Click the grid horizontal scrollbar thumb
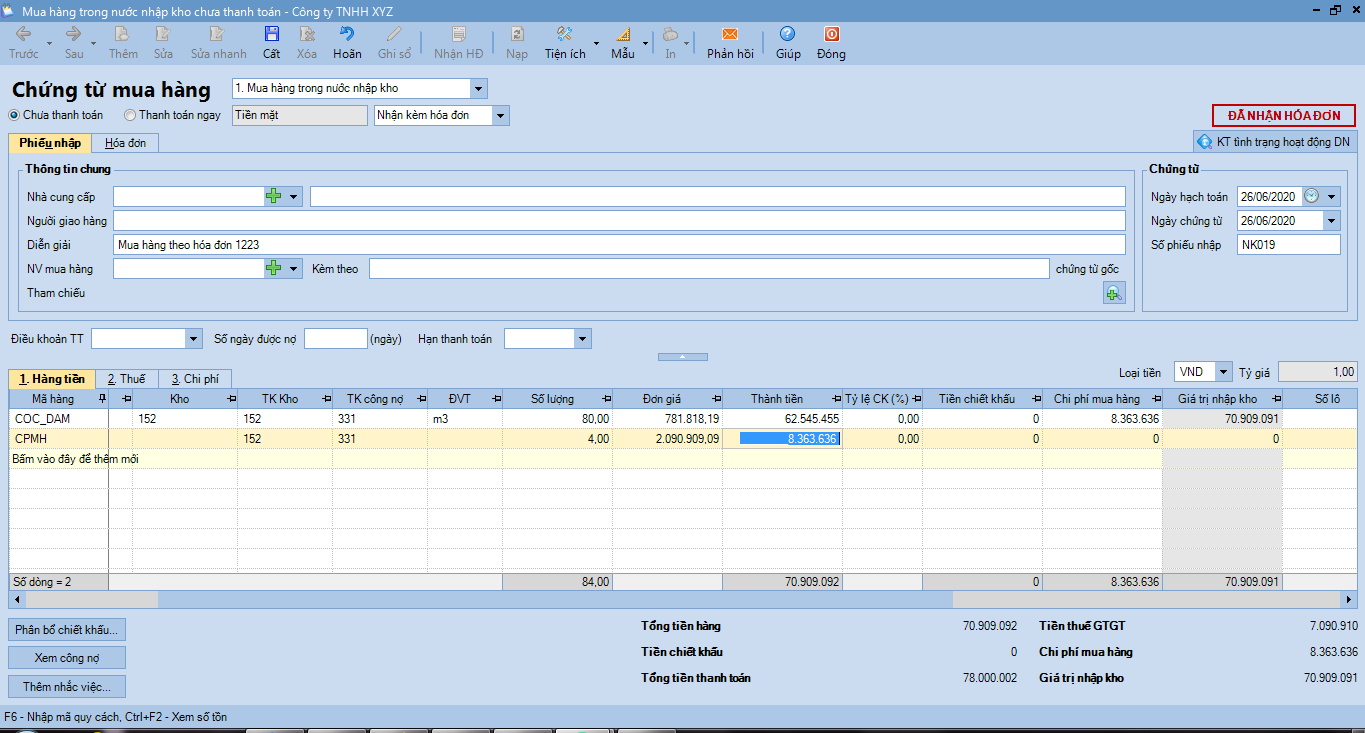The image size is (1365, 733). 555,599
